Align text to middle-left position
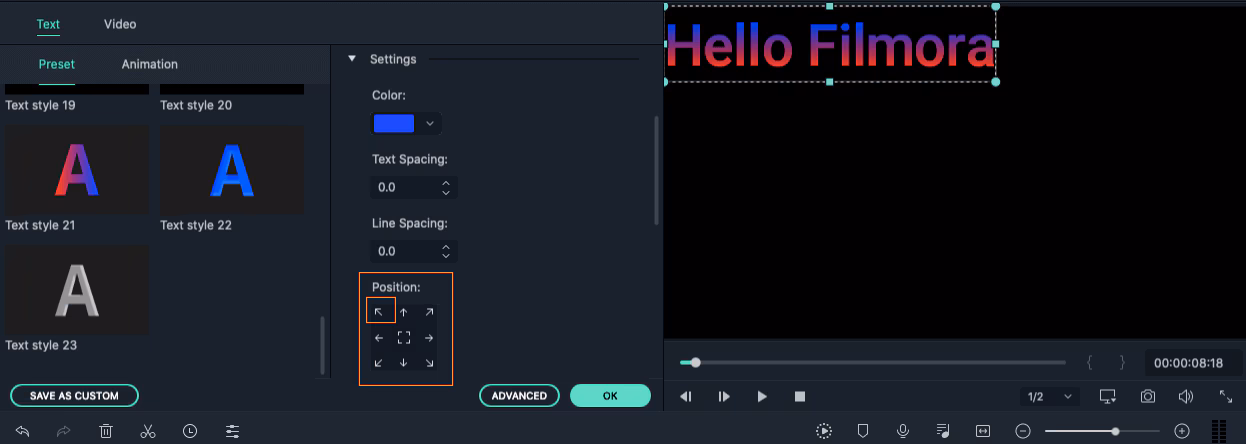Screen dimensions: 1246x444 pos(379,338)
